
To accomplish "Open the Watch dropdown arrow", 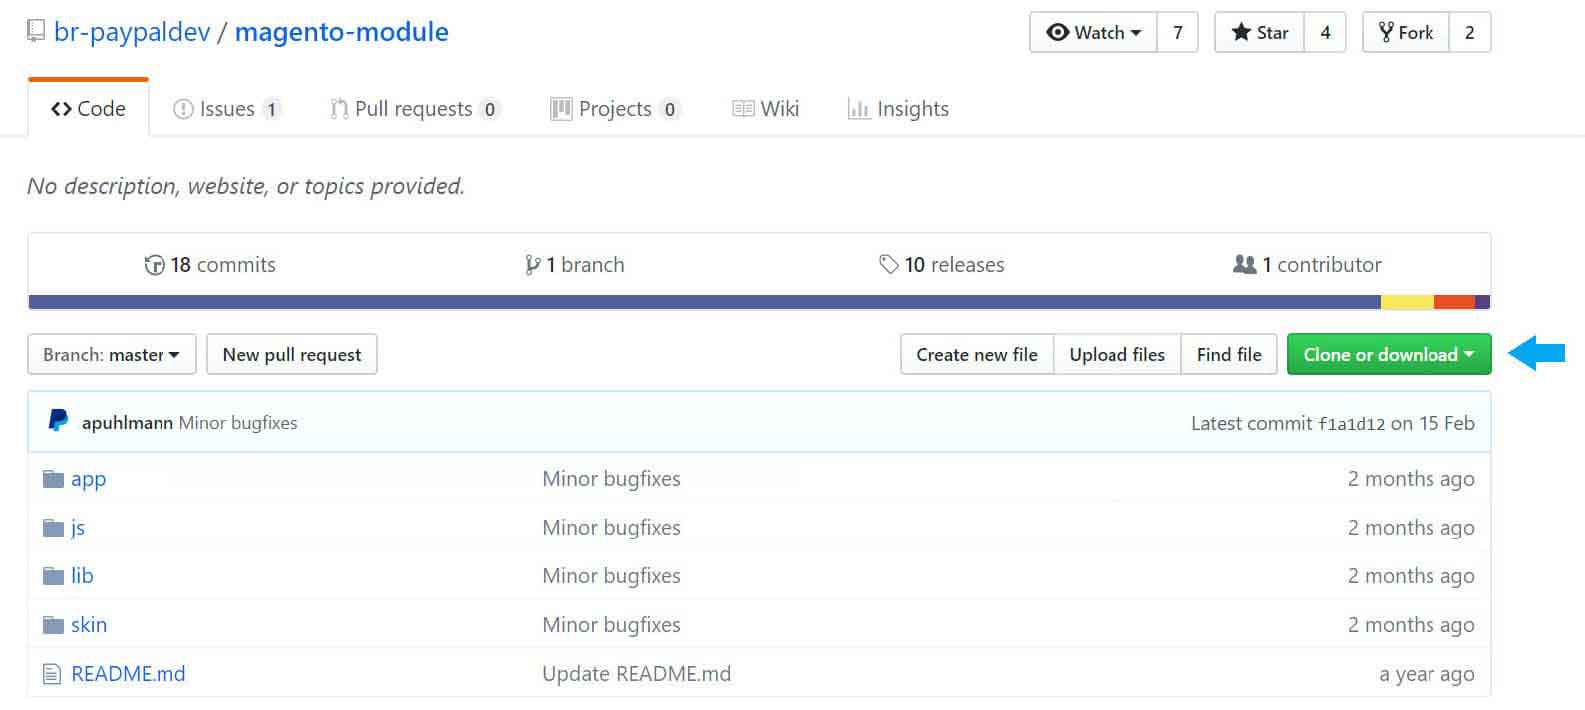I will (x=1135, y=32).
